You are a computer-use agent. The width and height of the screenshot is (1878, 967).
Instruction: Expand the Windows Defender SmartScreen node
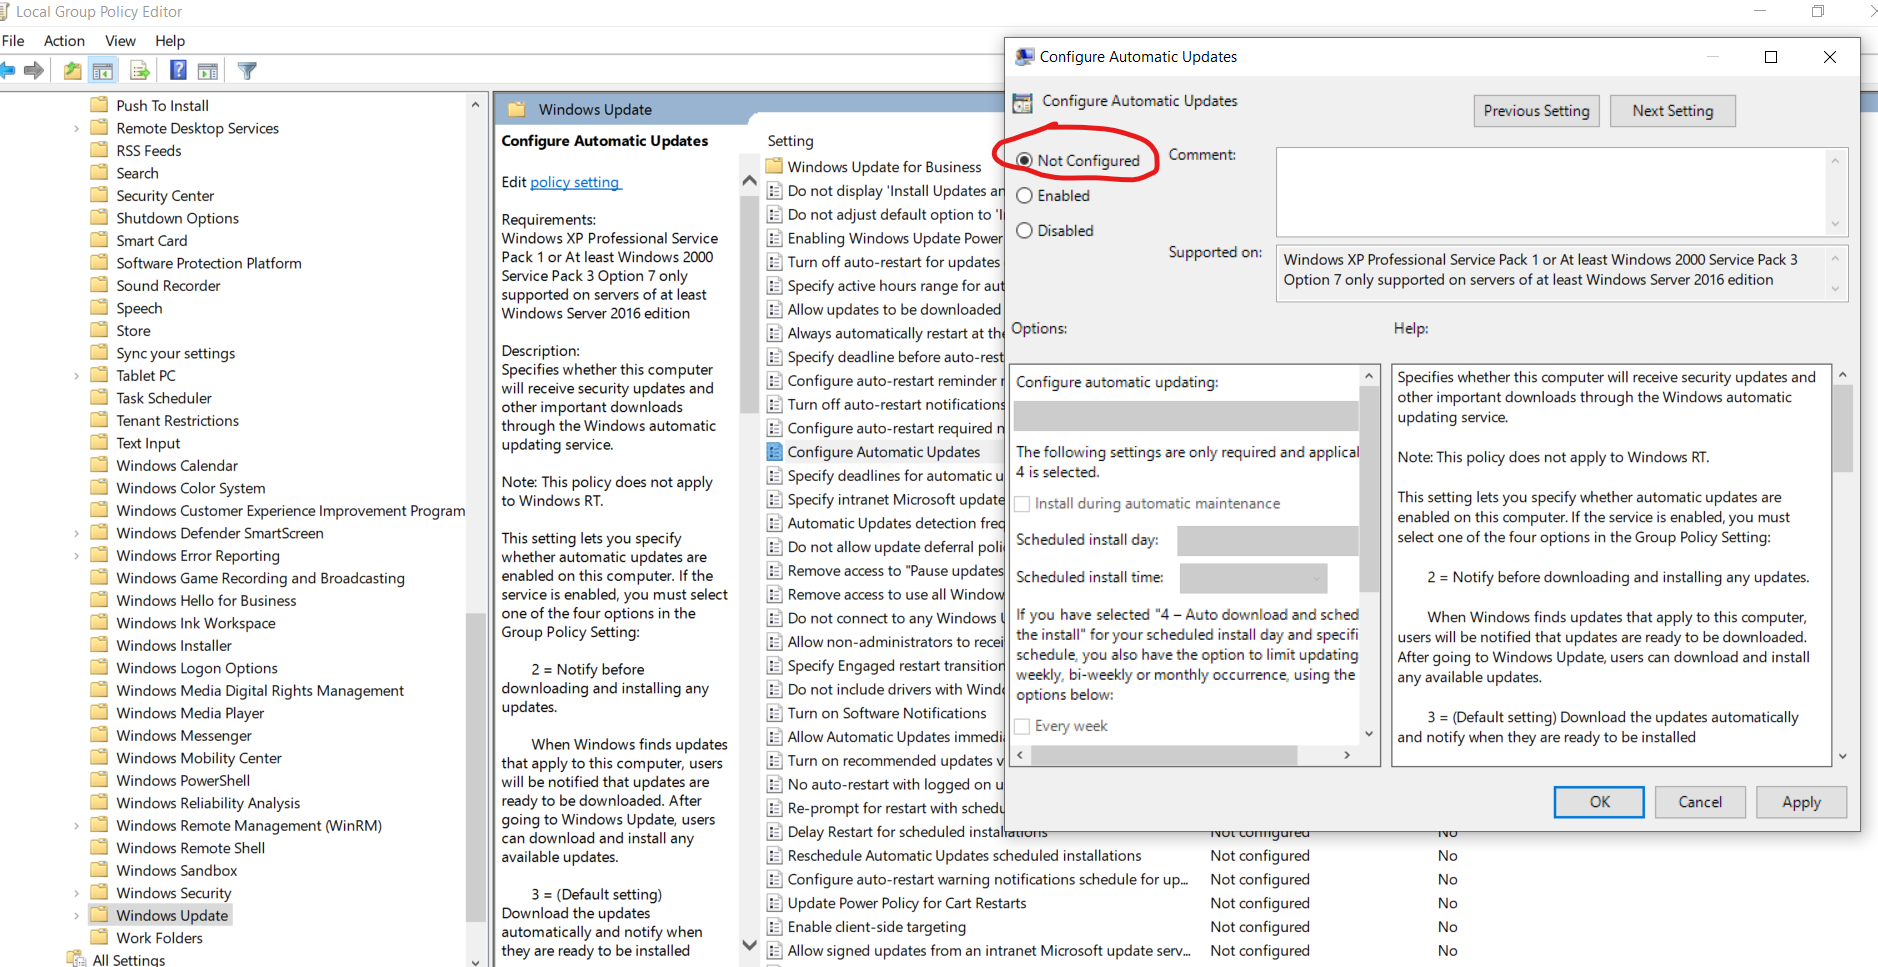tap(77, 533)
